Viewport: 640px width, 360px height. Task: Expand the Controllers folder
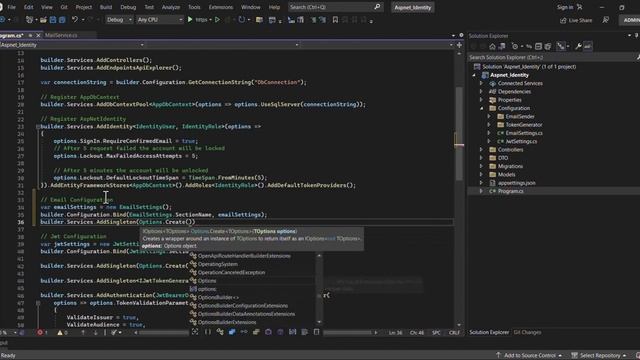[482, 150]
